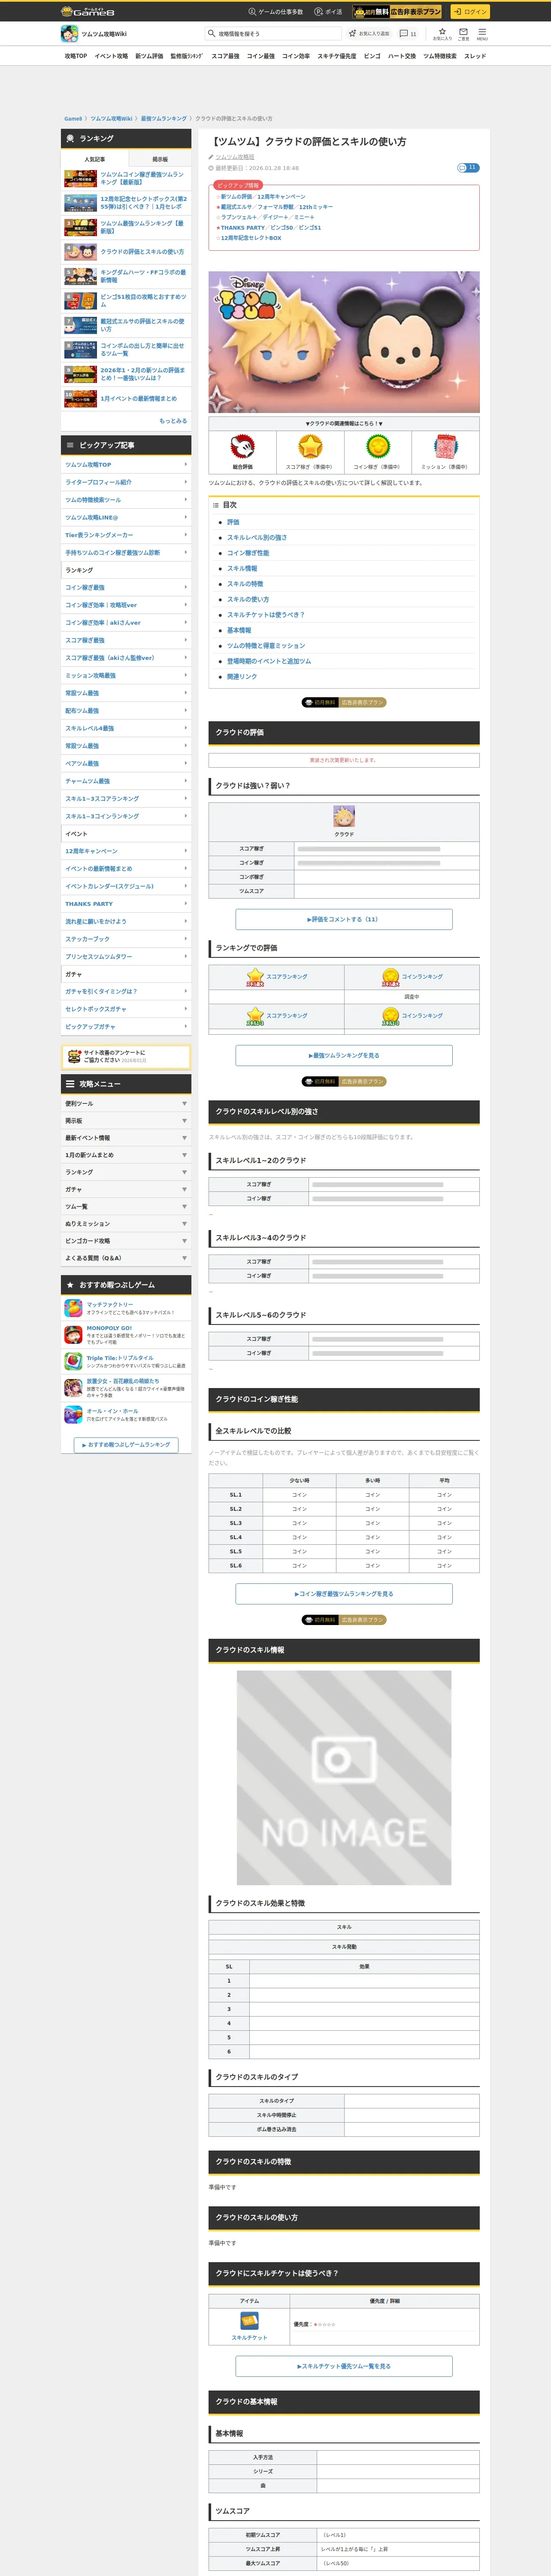This screenshot has width=551, height=2576.
Task: Click 最強ツムランキングを見る button
Action: 344,1055
